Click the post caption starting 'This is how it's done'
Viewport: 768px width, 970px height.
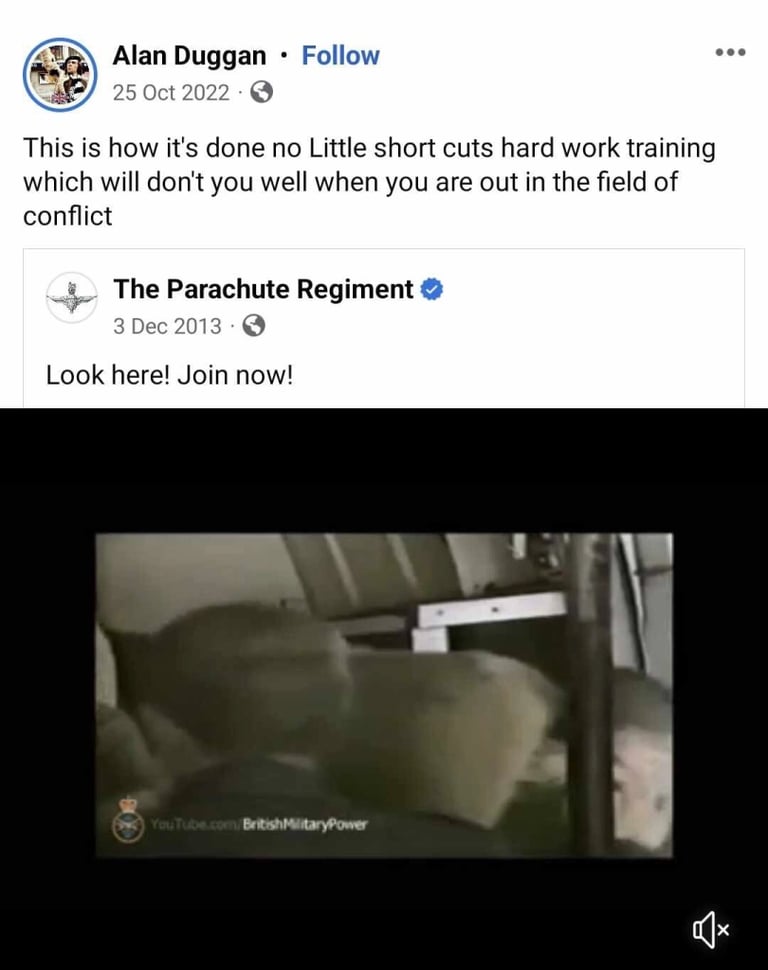click(369, 182)
